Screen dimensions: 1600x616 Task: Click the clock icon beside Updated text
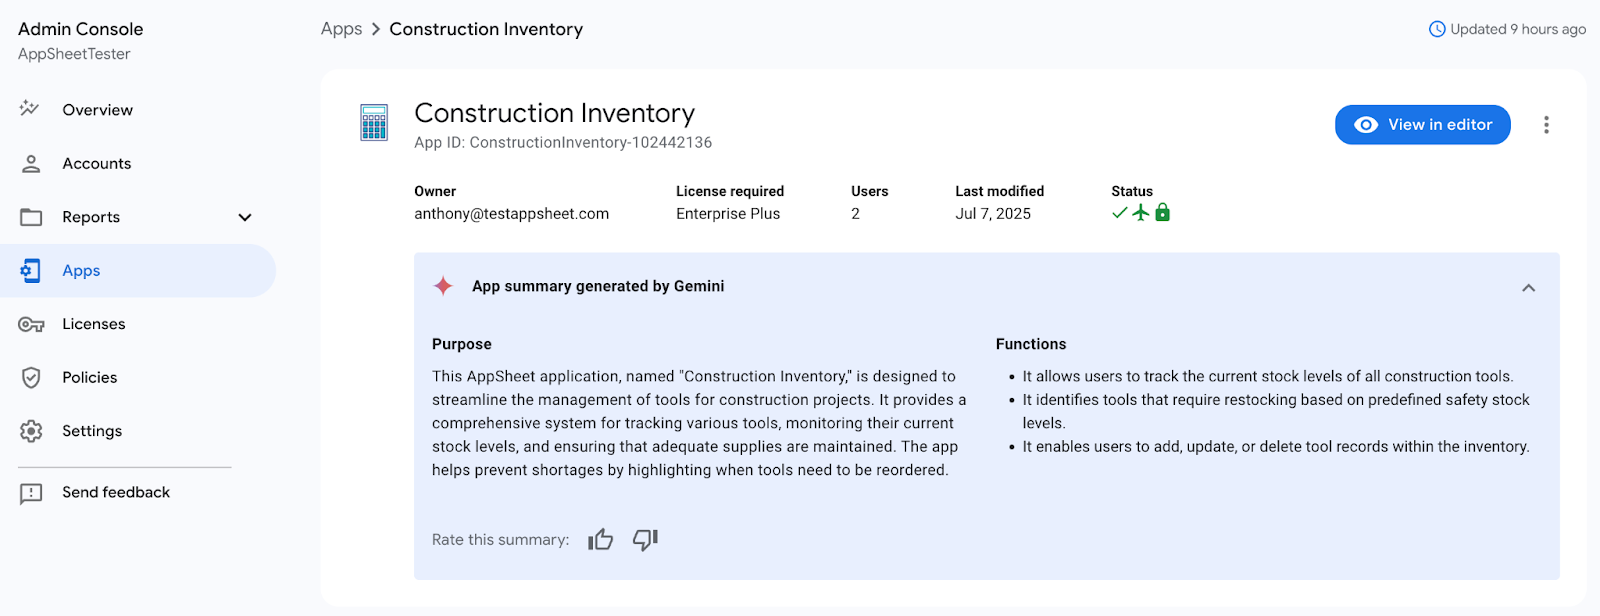click(x=1437, y=29)
